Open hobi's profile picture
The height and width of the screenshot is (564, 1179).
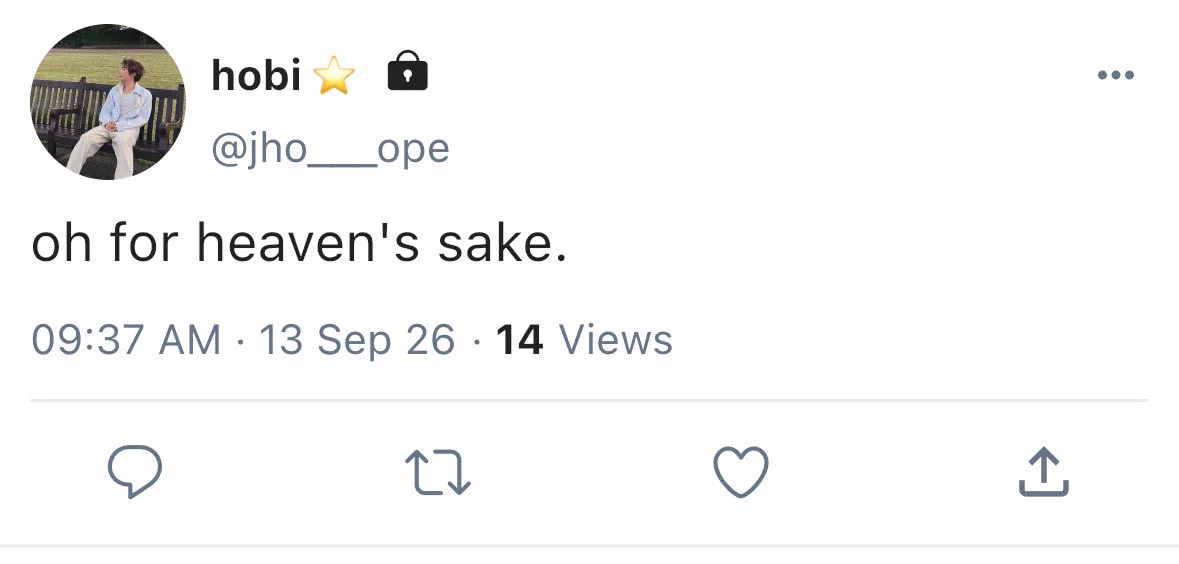[108, 102]
